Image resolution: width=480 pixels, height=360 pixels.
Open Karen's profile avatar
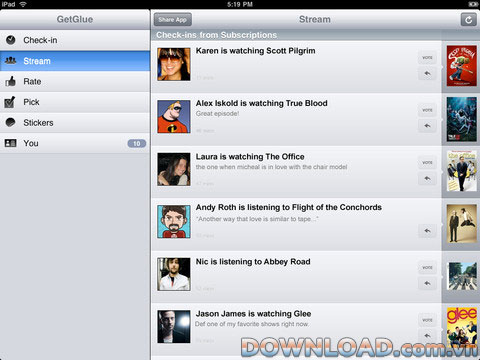tap(174, 64)
